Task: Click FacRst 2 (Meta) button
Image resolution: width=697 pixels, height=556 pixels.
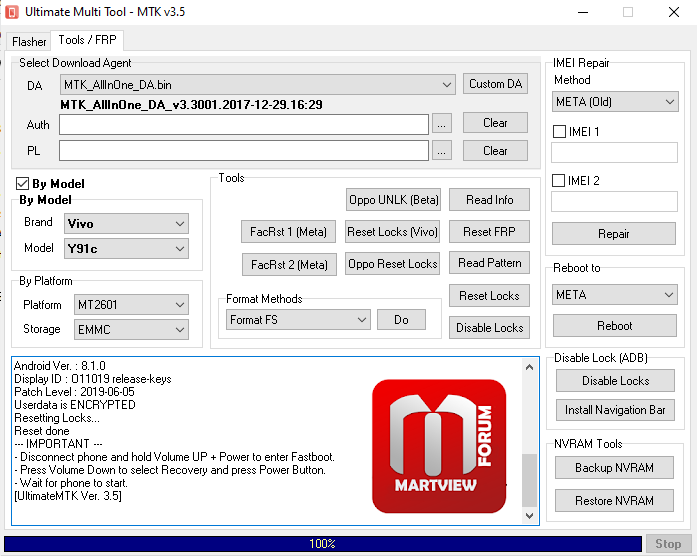Action: (289, 264)
